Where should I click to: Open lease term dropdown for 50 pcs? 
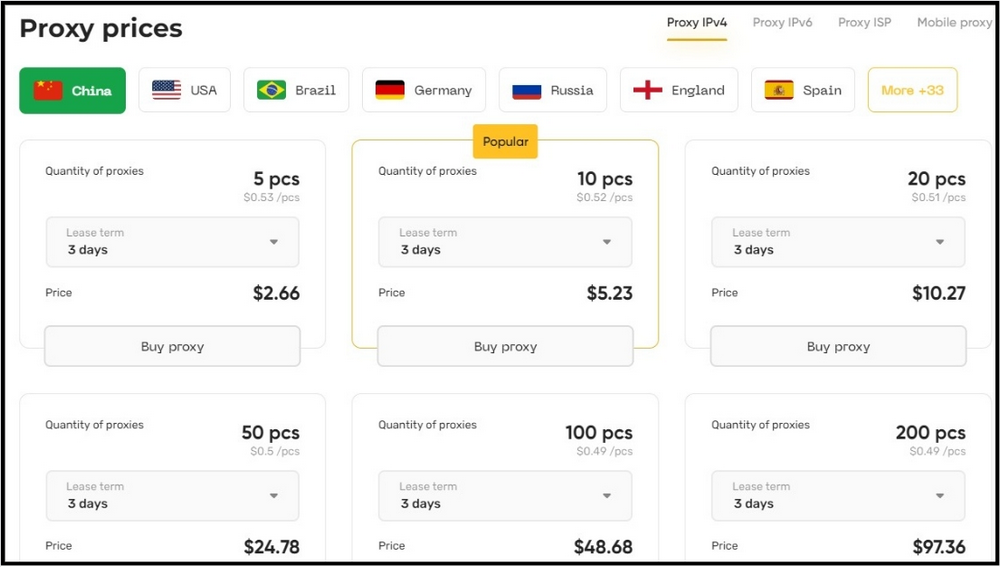click(172, 496)
